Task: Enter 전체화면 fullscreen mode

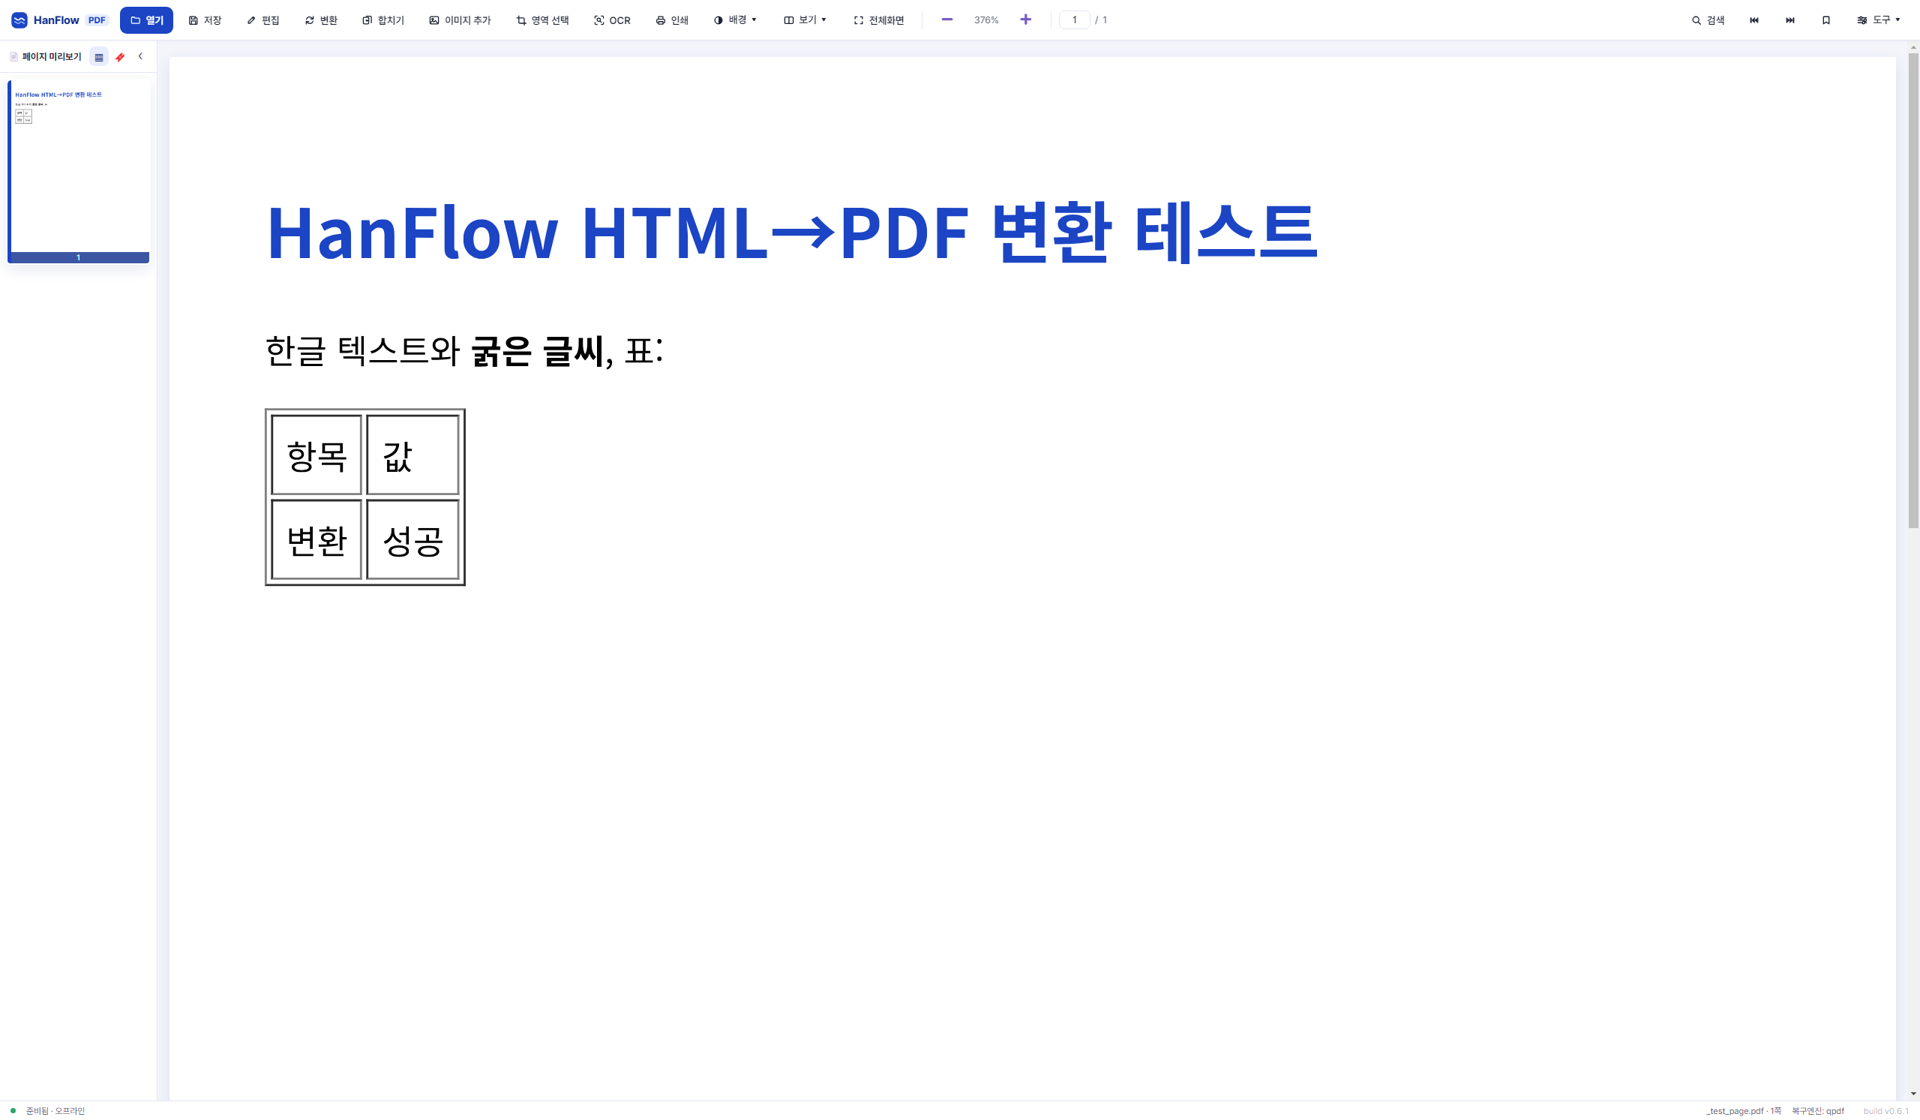Action: pyautogui.click(x=879, y=20)
